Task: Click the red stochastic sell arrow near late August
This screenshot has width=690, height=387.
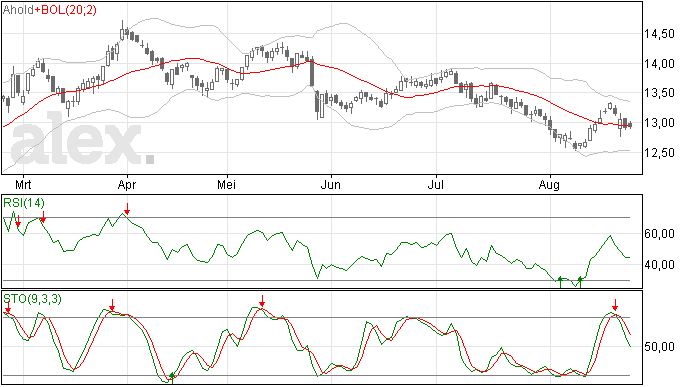Action: coord(615,305)
